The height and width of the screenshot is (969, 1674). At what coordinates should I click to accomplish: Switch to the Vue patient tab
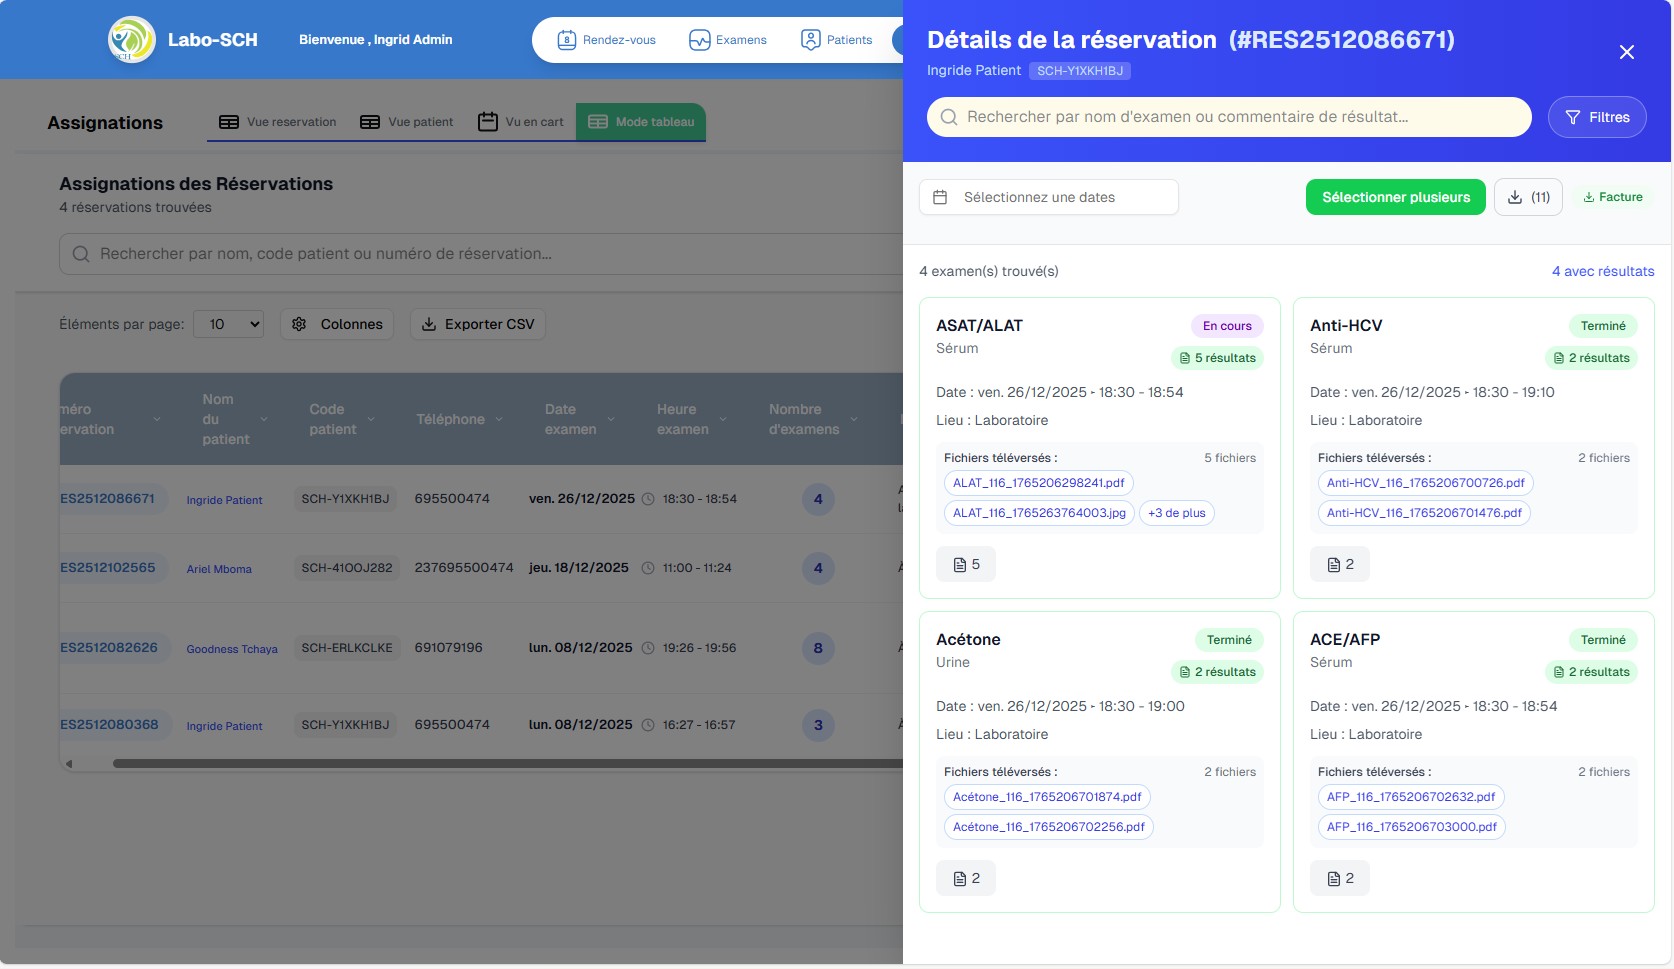(x=406, y=121)
